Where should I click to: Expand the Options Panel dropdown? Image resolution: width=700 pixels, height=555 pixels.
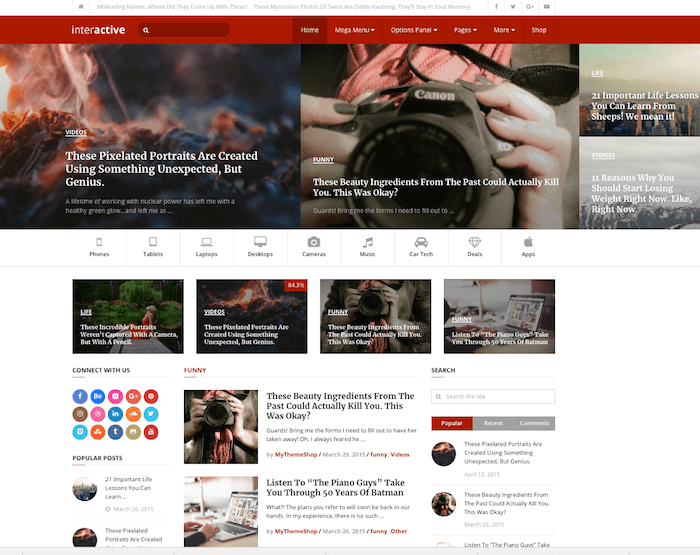pyautogui.click(x=414, y=30)
